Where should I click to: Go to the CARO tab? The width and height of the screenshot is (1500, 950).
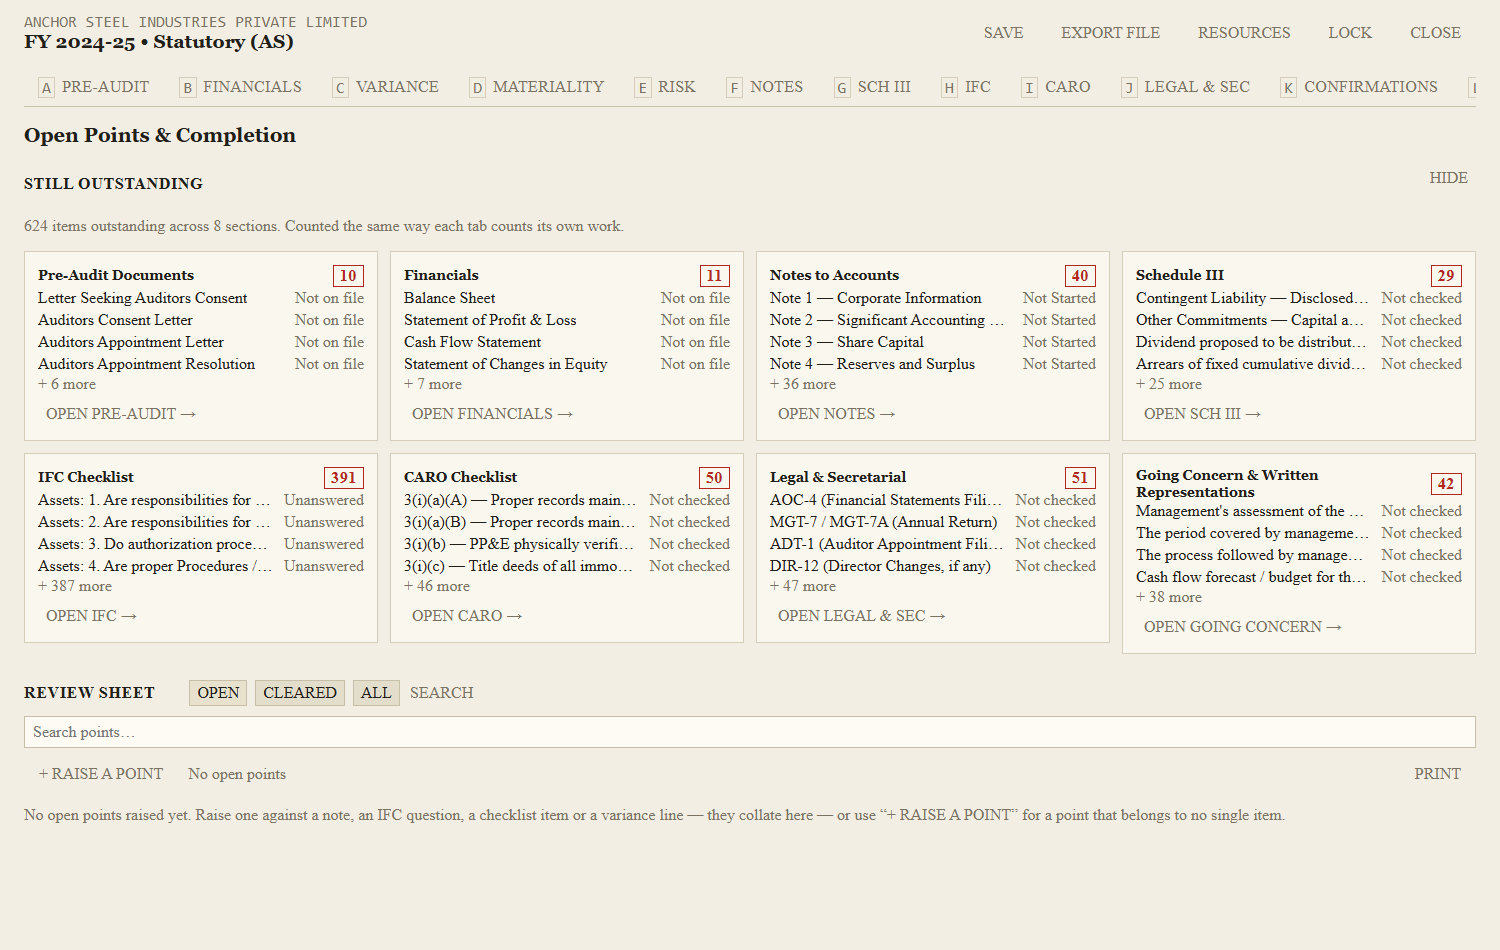1056,87
